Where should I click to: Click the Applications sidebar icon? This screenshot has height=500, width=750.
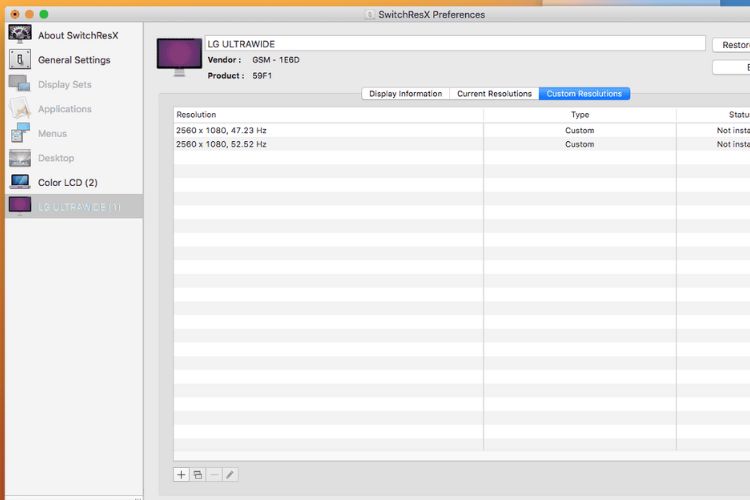(20, 109)
